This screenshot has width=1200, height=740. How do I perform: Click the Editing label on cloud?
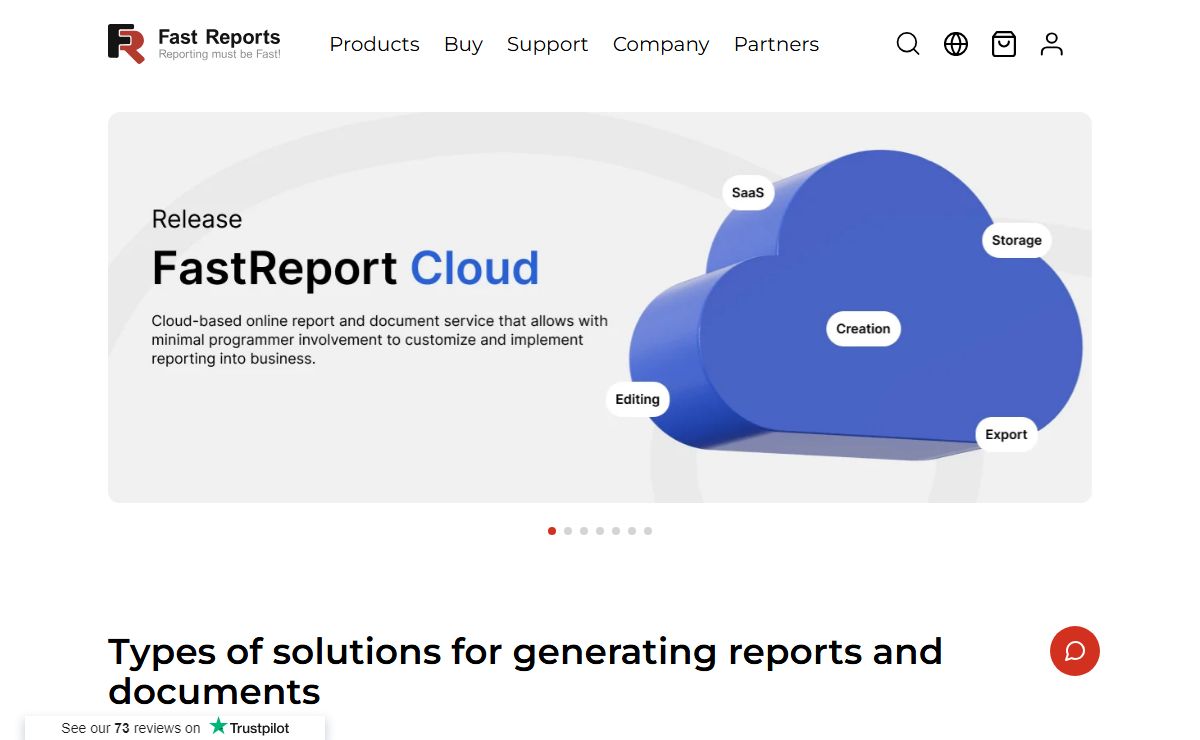637,399
